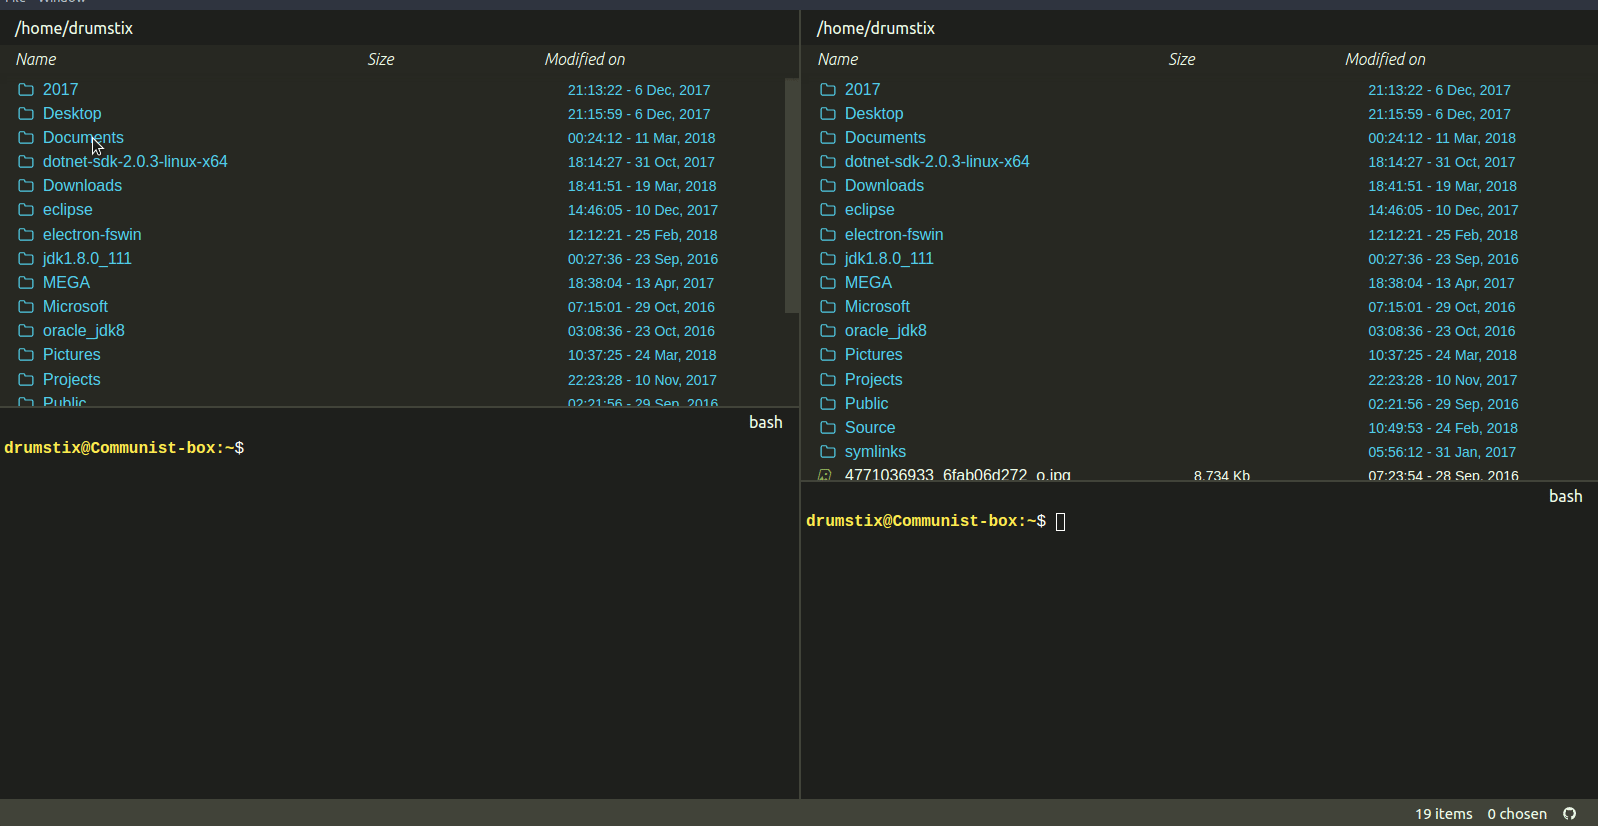Screen dimensions: 1598x826
Task: Click the jdk1.8.0_111 folder icon in the right pane
Action: (x=828, y=259)
